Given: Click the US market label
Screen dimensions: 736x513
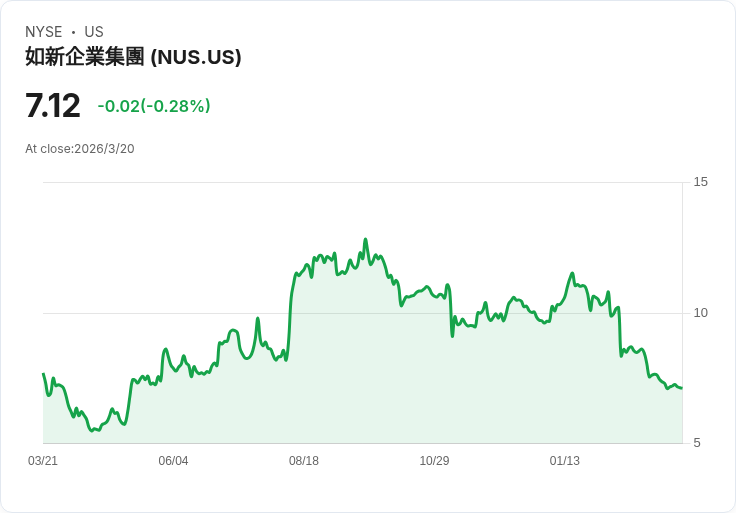Looking at the screenshot, I should pos(94,31).
